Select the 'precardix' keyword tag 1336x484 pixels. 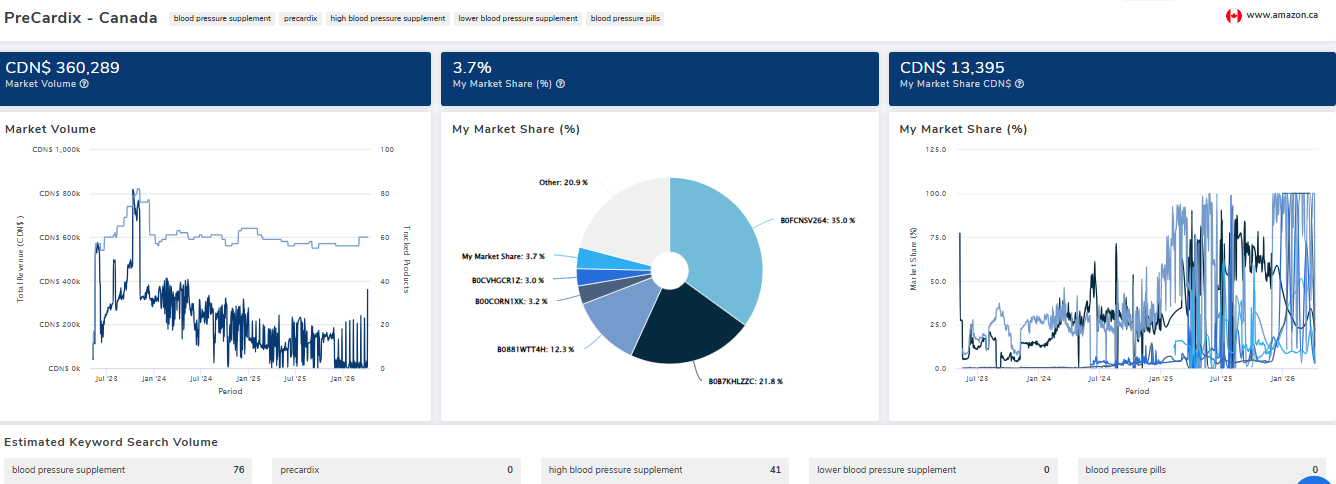click(x=300, y=19)
